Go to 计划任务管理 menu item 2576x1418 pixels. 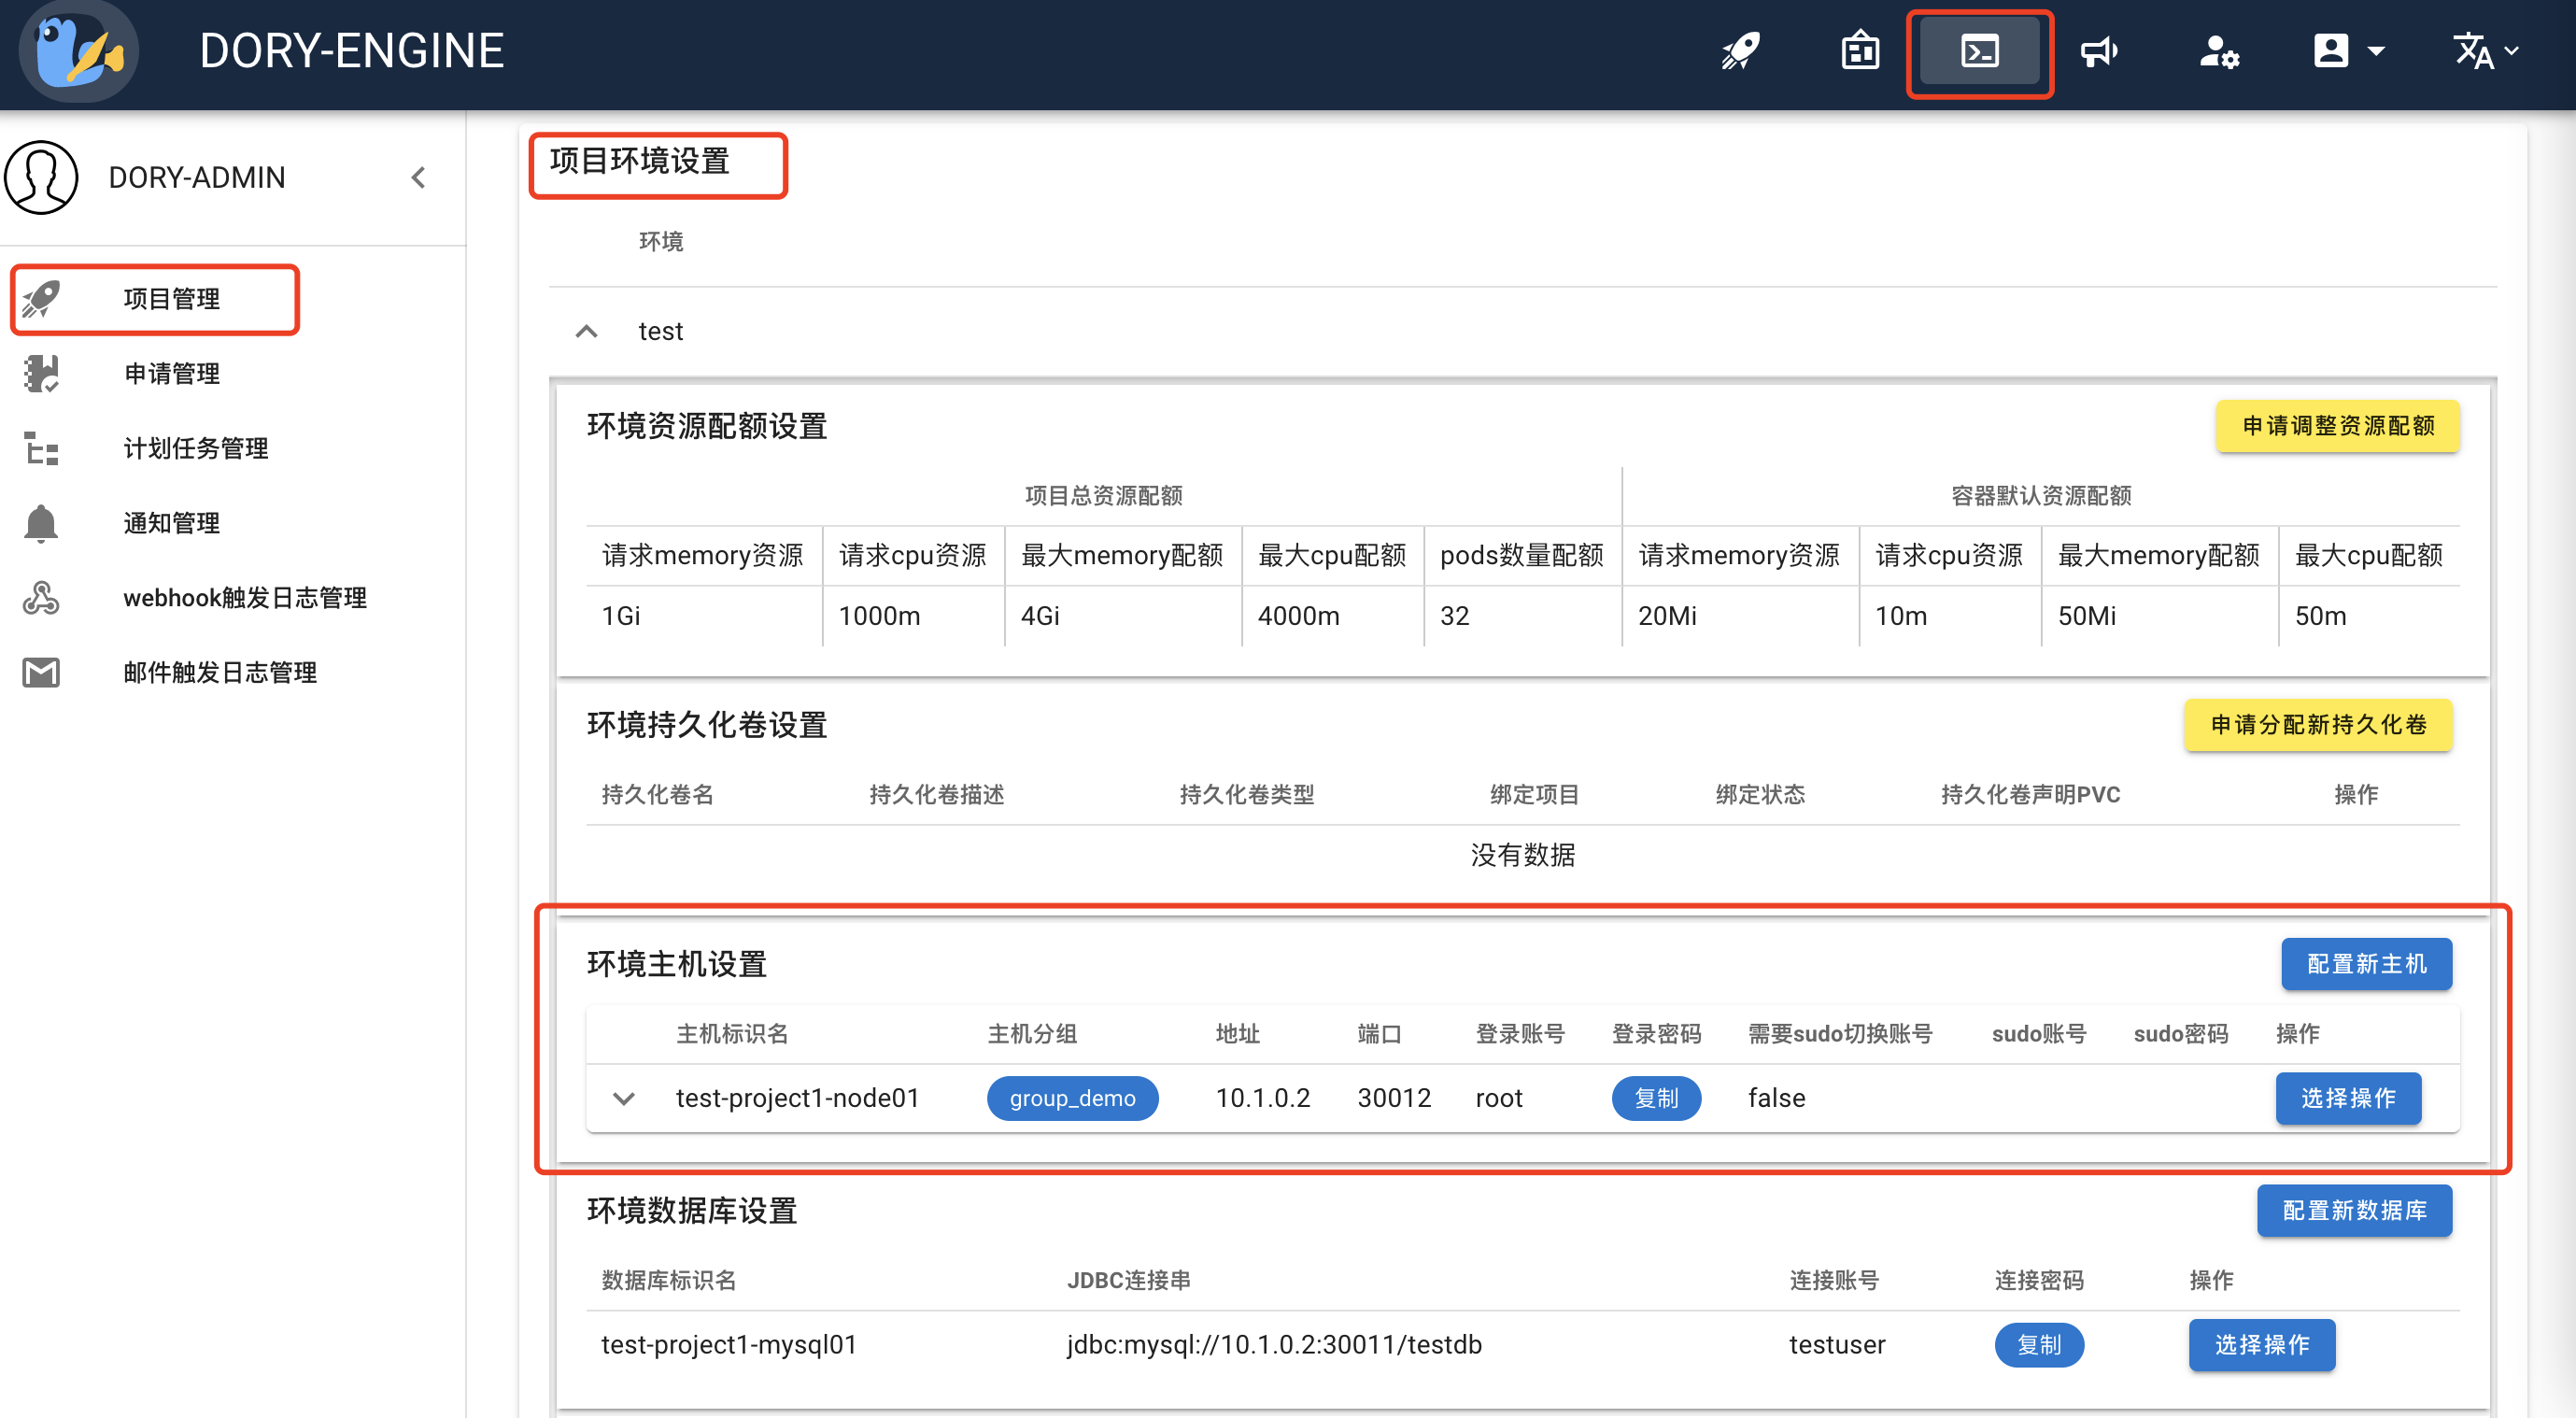195,449
